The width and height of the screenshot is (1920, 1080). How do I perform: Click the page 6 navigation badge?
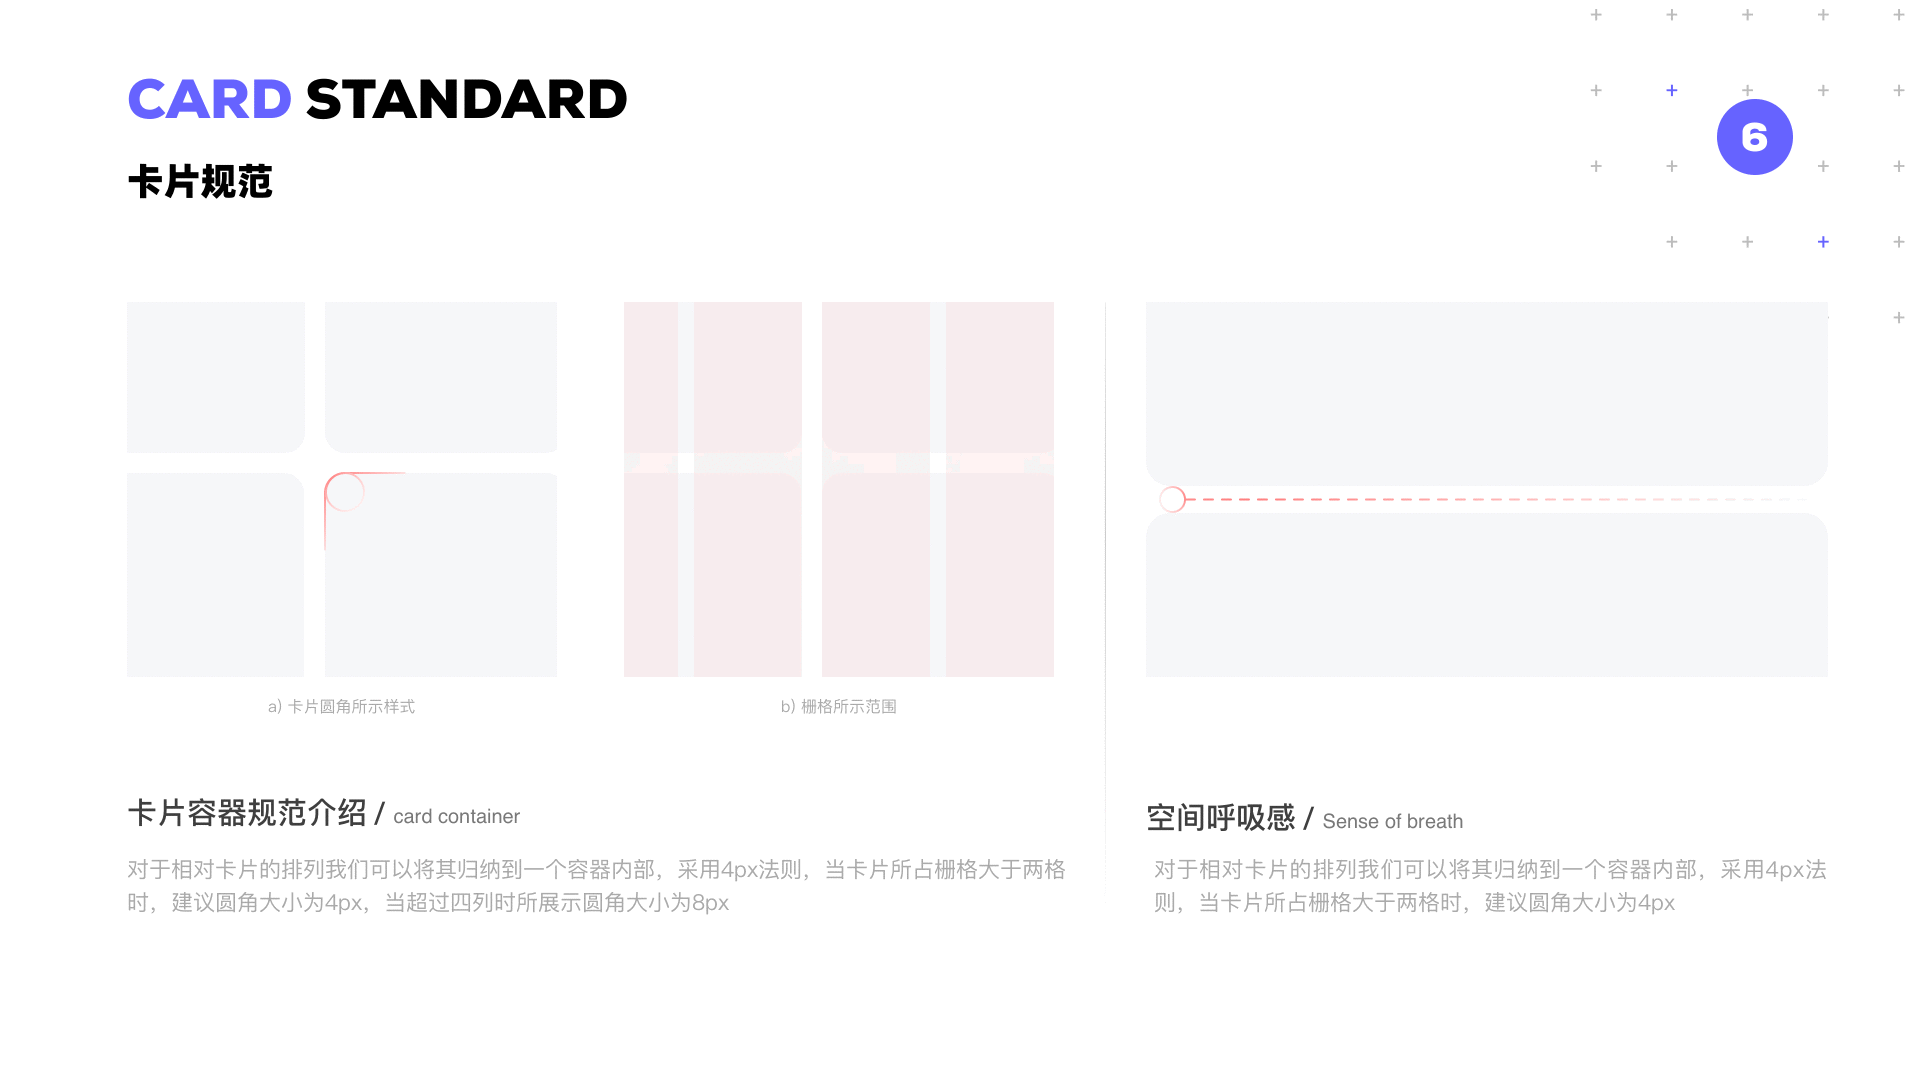[1754, 137]
